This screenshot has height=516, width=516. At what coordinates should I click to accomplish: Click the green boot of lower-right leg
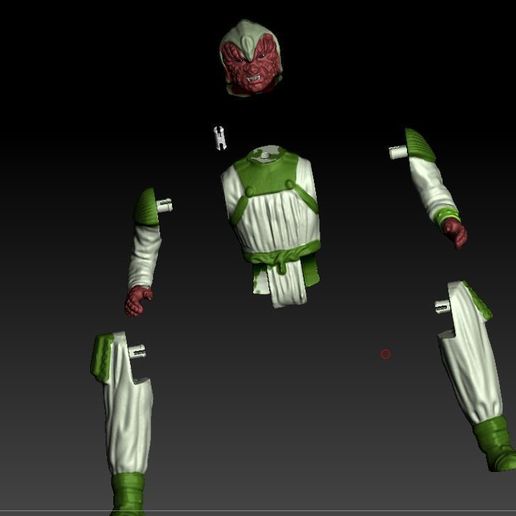point(496,445)
